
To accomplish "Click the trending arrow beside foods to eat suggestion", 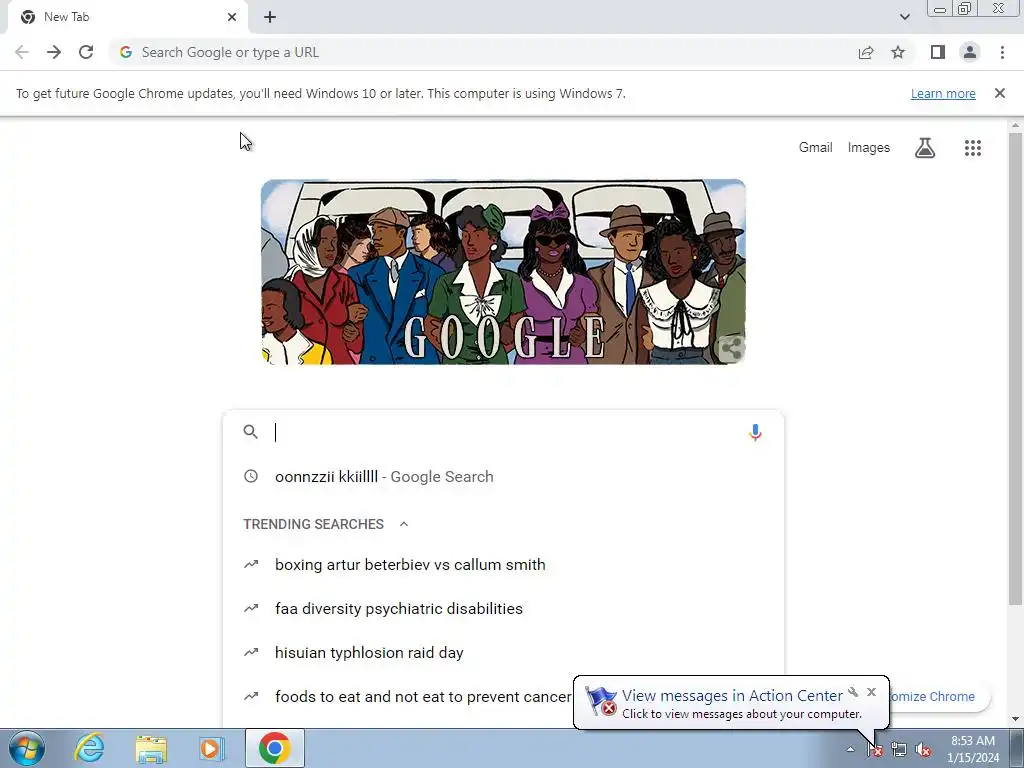I will 251,696.
